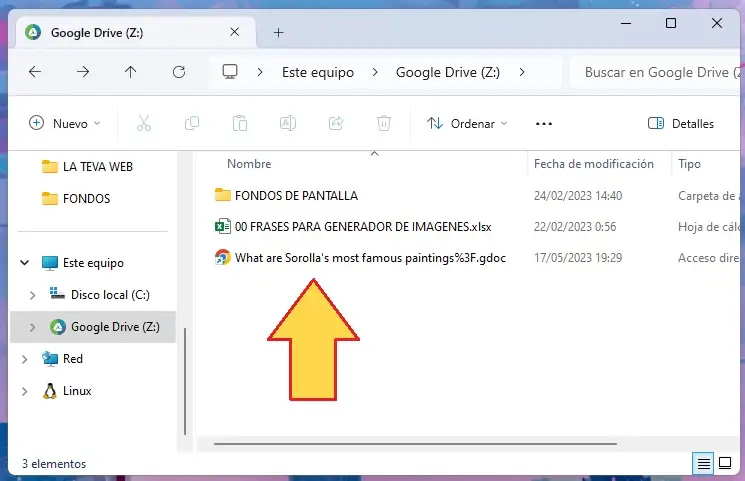Go forward with the right arrow

click(x=83, y=72)
